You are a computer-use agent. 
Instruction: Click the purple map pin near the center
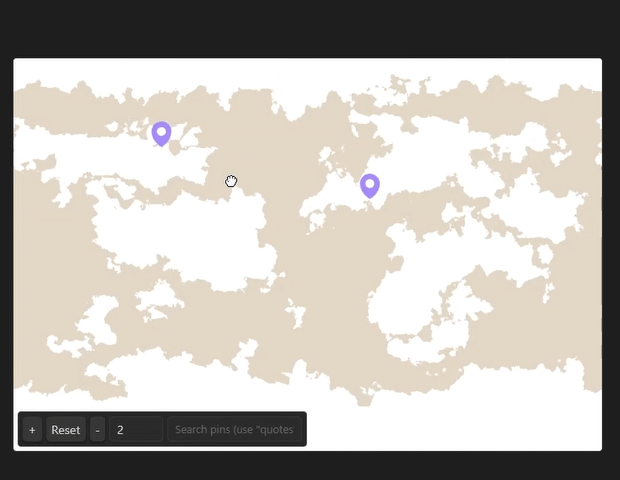[370, 186]
